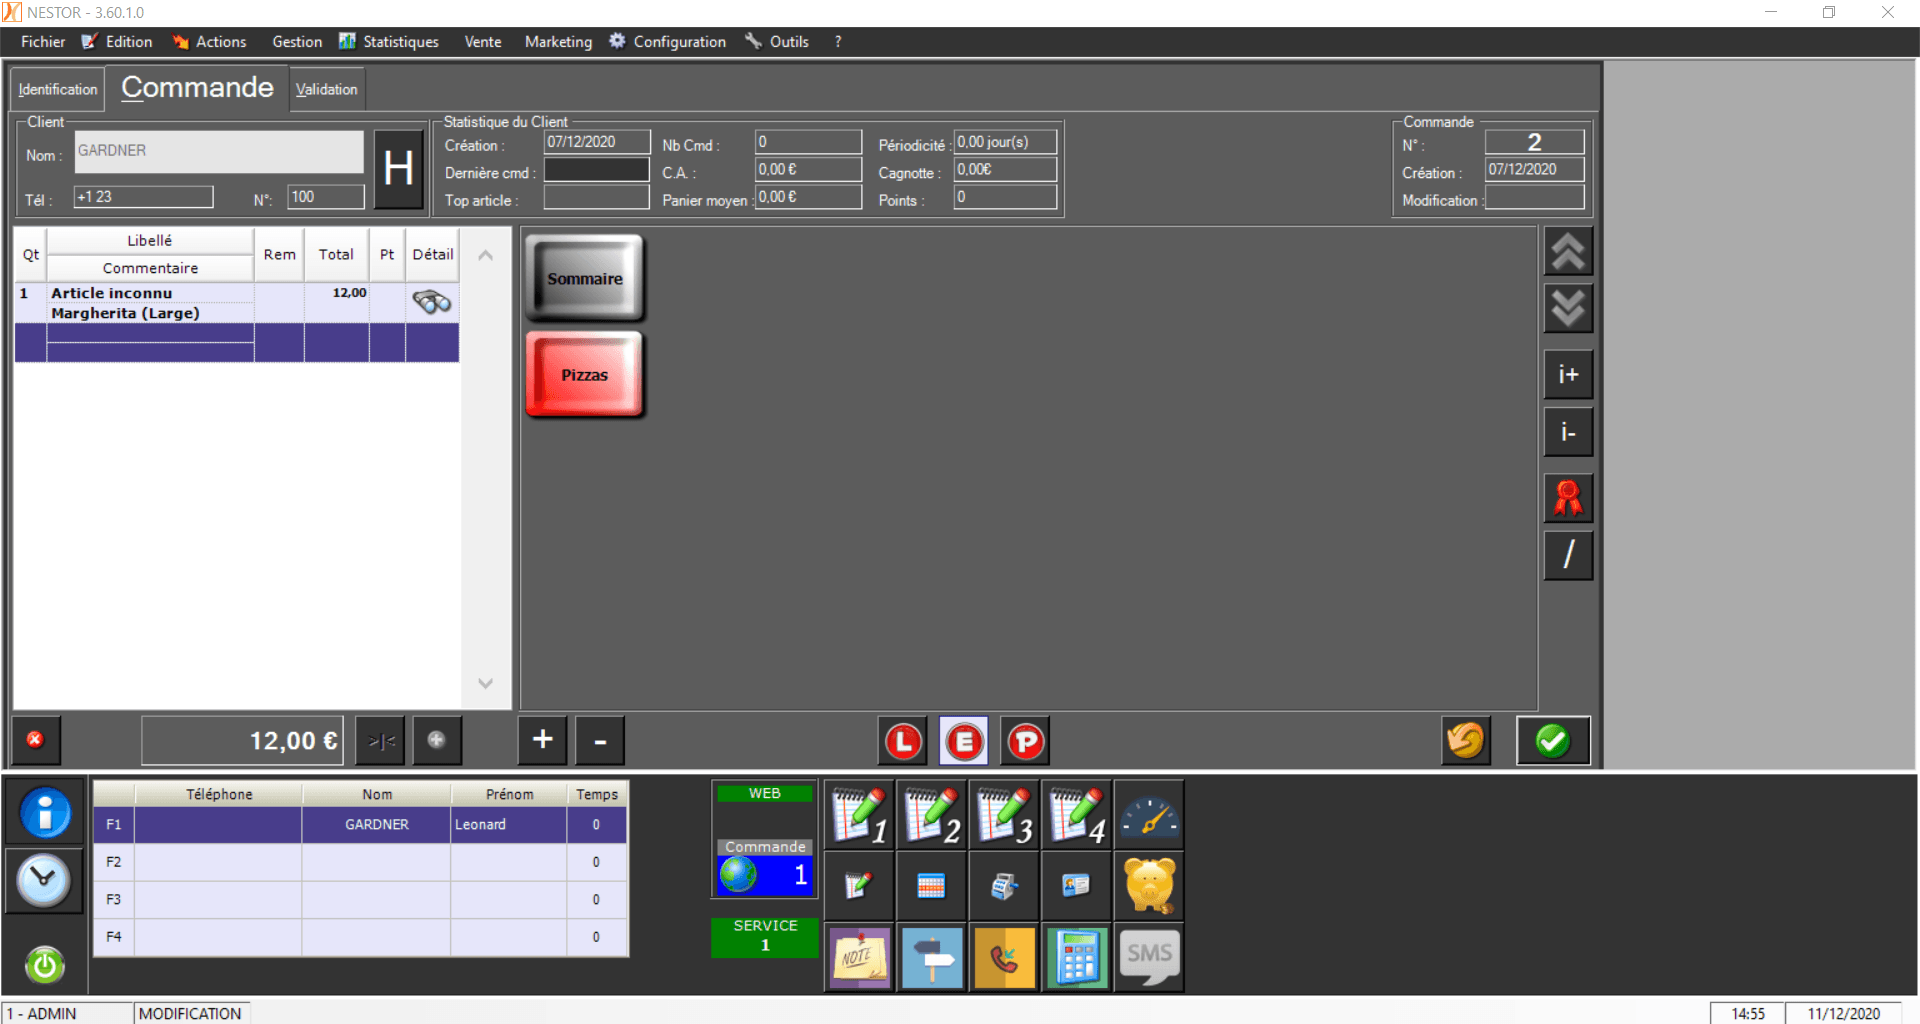The width and height of the screenshot is (1920, 1024).
Task: Click the Sommaire button
Action: point(584,279)
